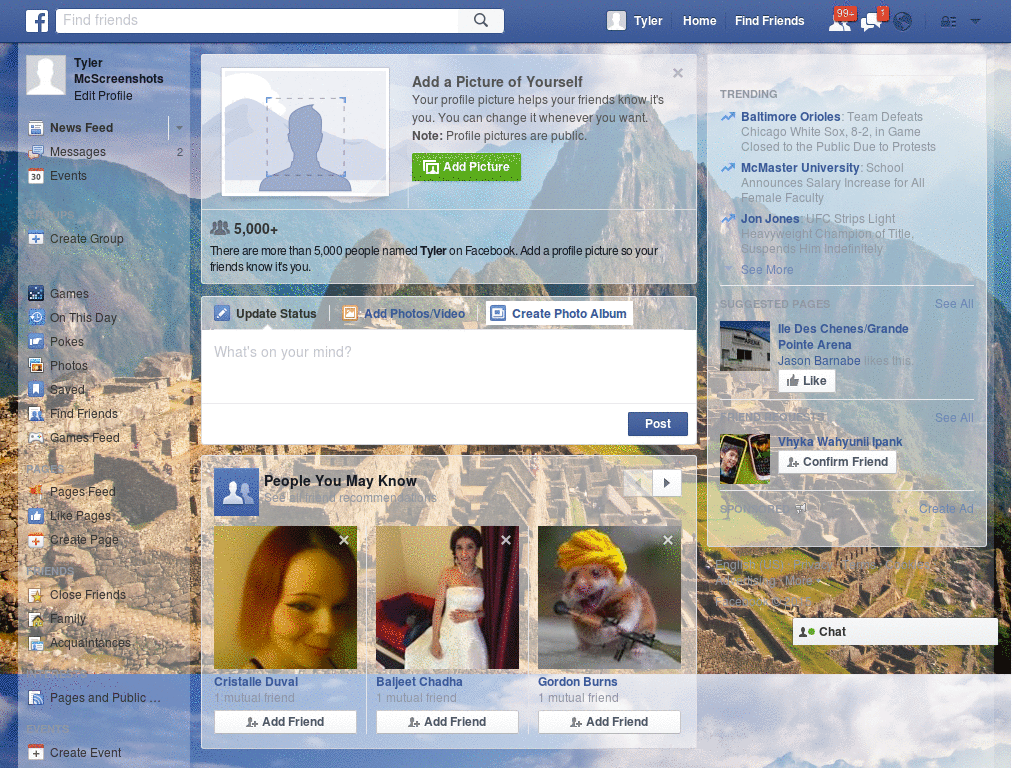
Task: Expand News Feed options arrow
Action: click(179, 128)
